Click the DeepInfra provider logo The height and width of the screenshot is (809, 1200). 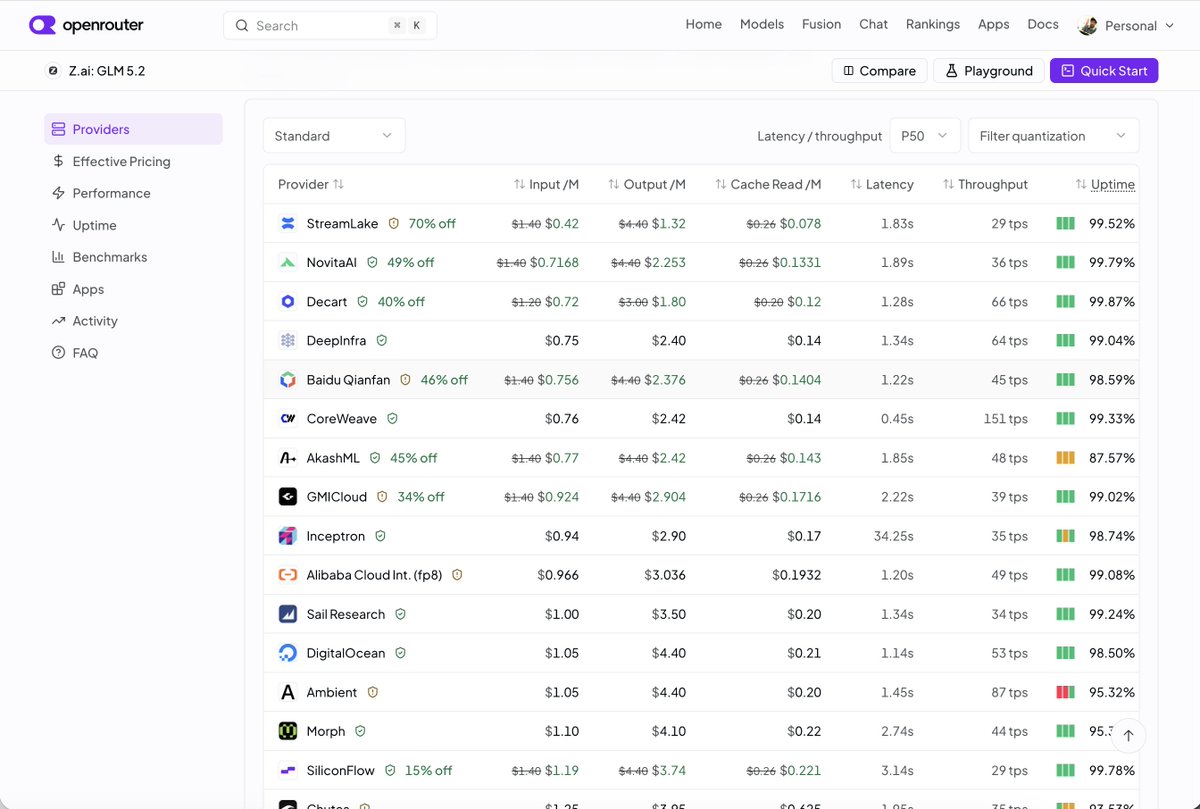288,341
